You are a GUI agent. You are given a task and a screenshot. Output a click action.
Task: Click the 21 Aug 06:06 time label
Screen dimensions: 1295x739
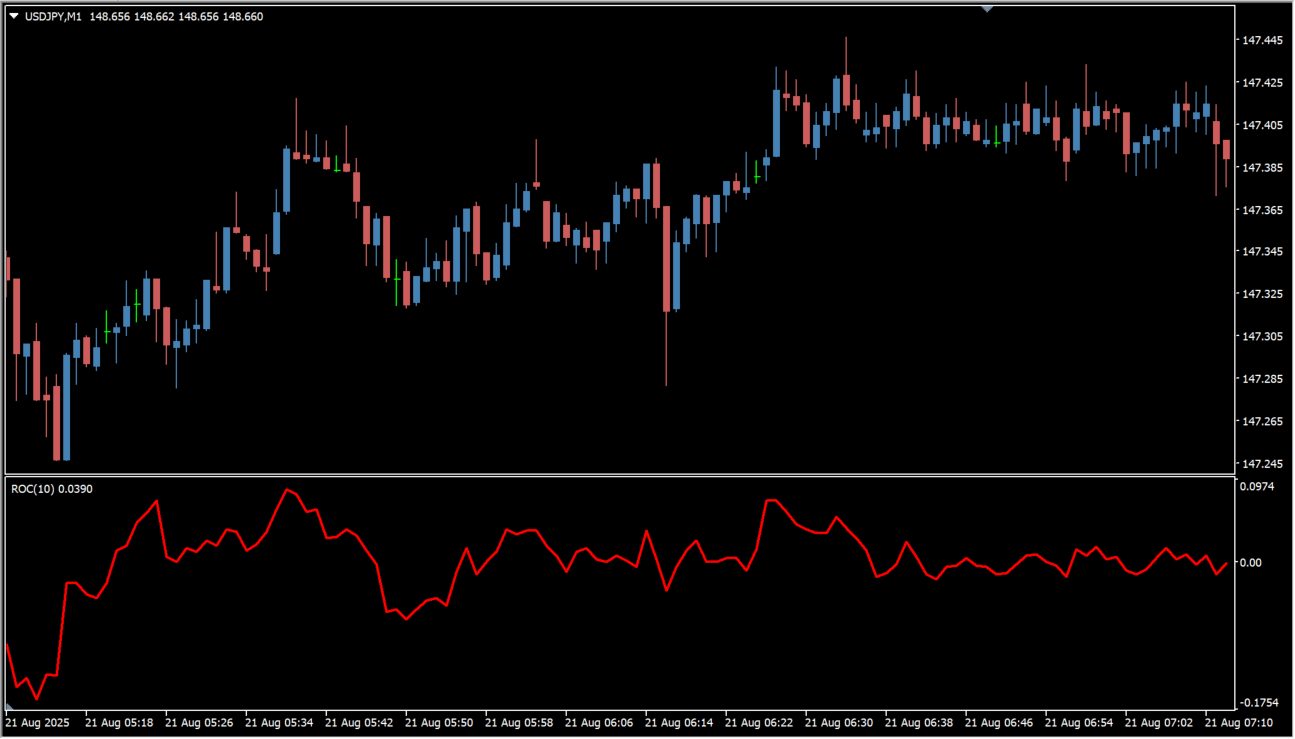(x=599, y=722)
